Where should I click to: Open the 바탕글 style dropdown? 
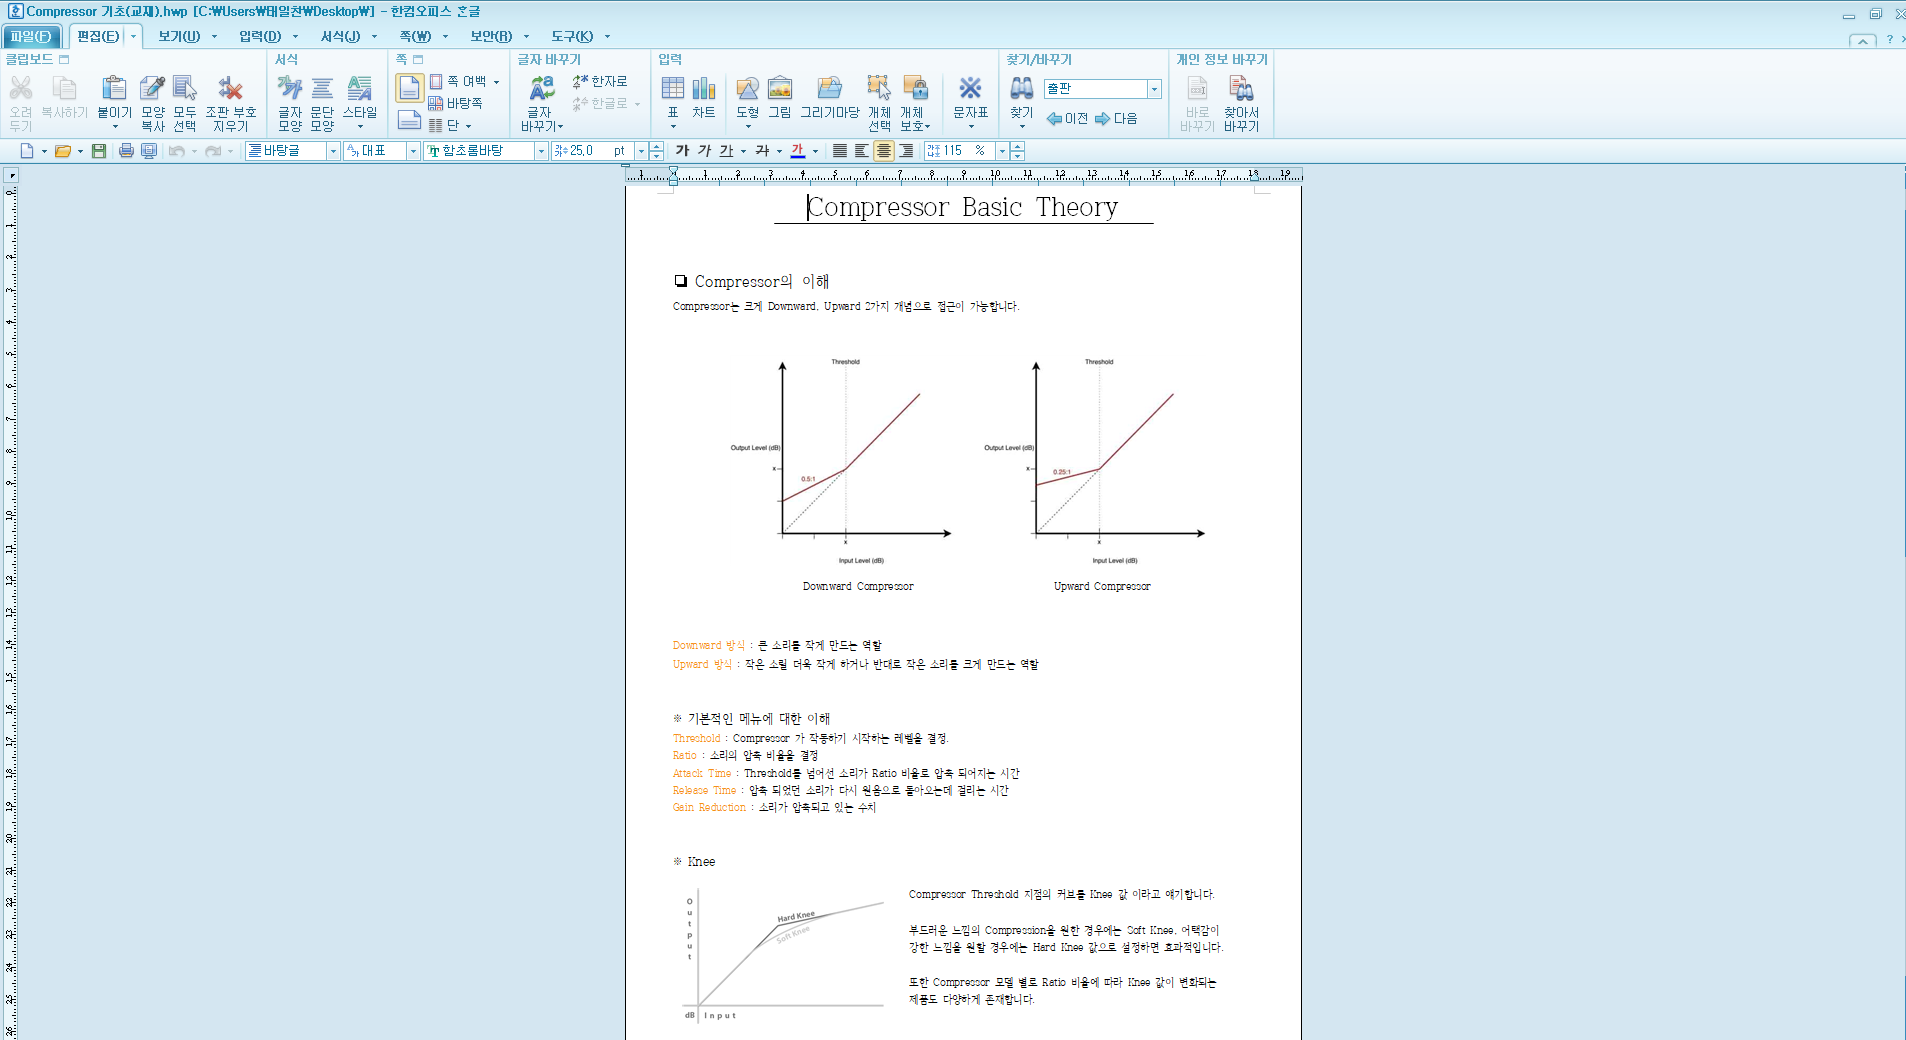[333, 151]
